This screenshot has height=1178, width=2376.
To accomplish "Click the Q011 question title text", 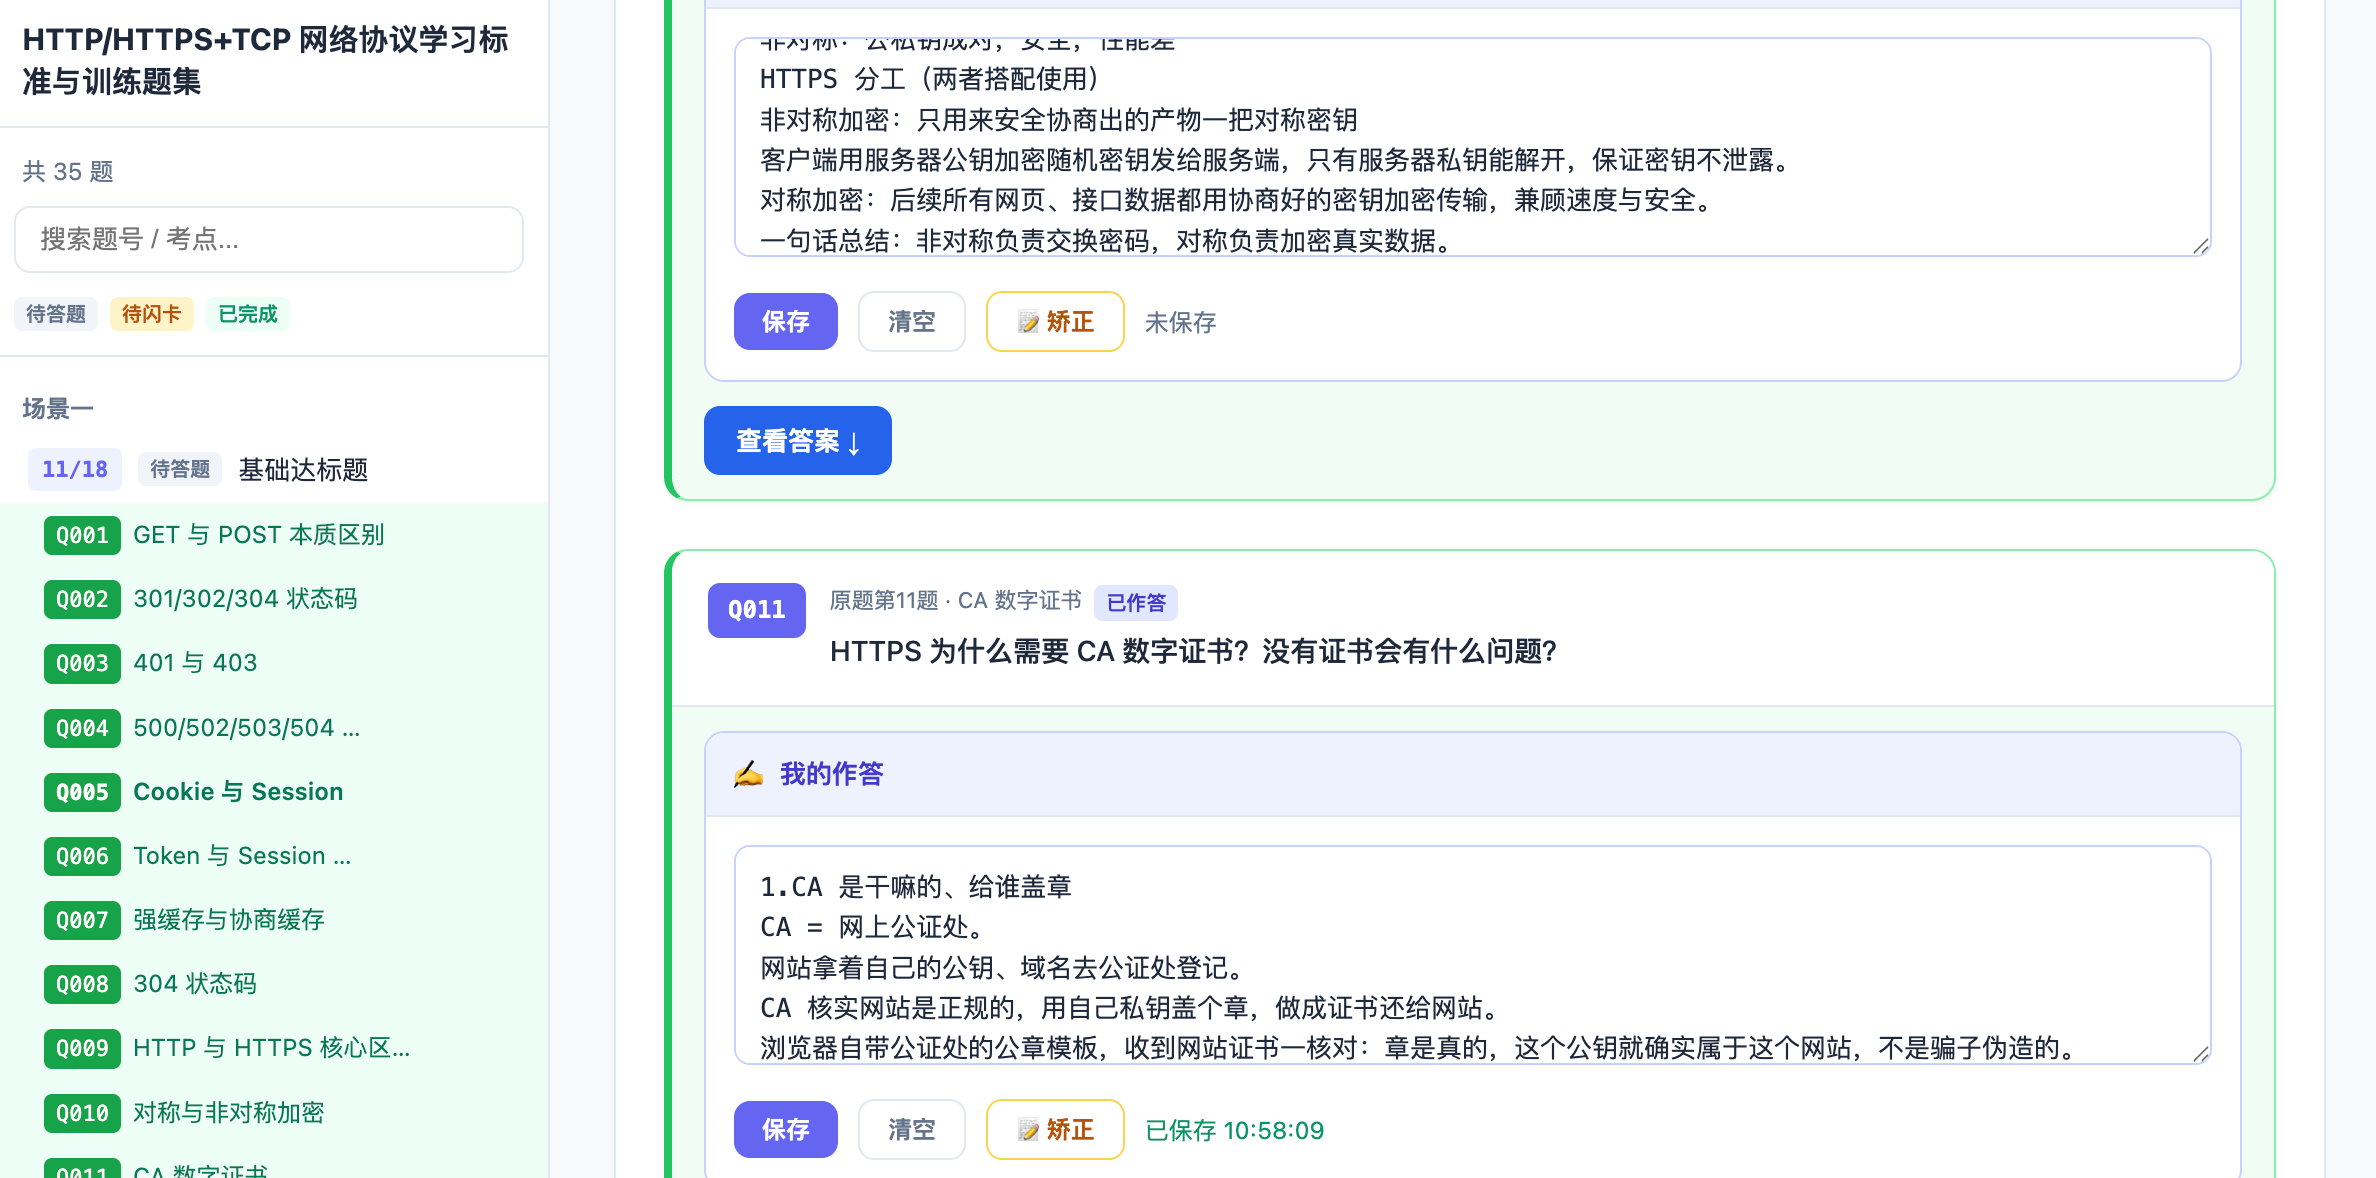I will (x=1193, y=652).
